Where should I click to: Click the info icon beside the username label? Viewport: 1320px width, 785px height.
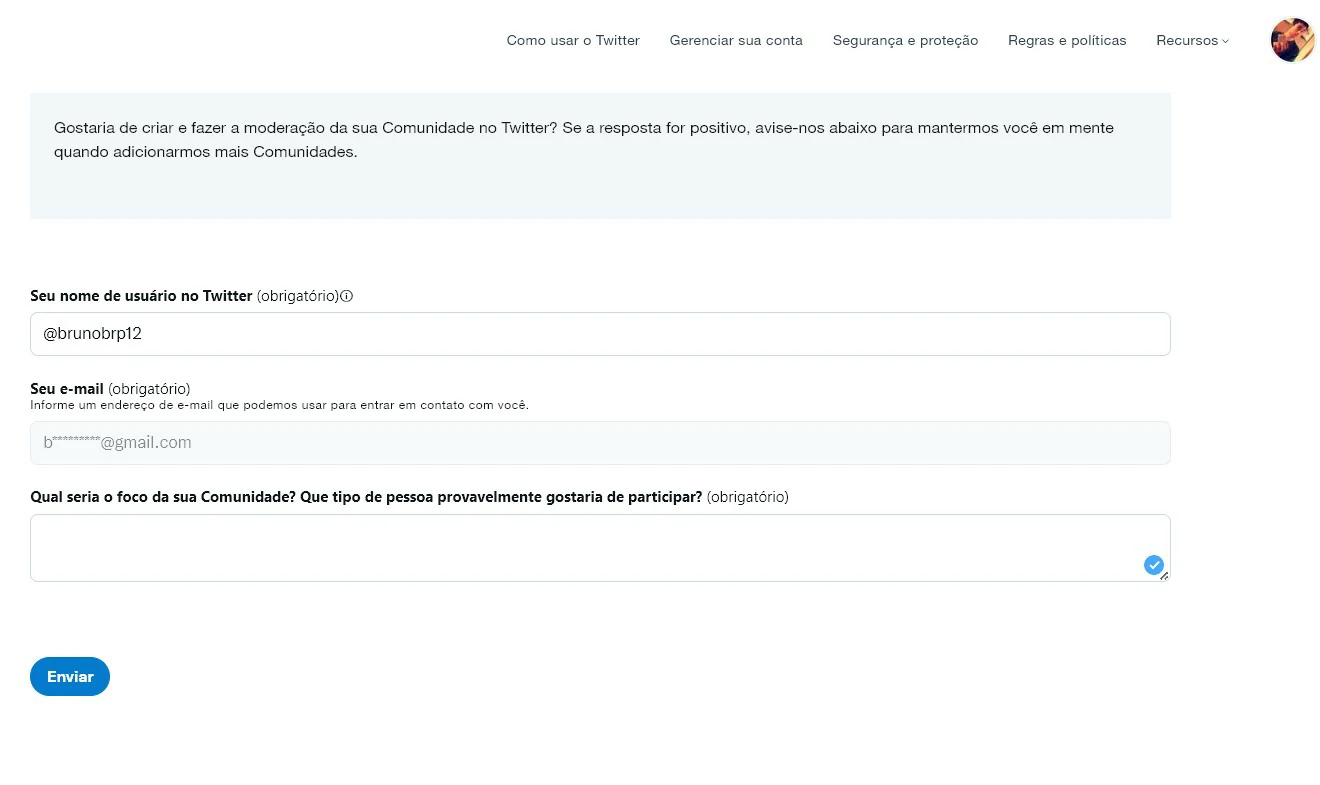(x=347, y=296)
